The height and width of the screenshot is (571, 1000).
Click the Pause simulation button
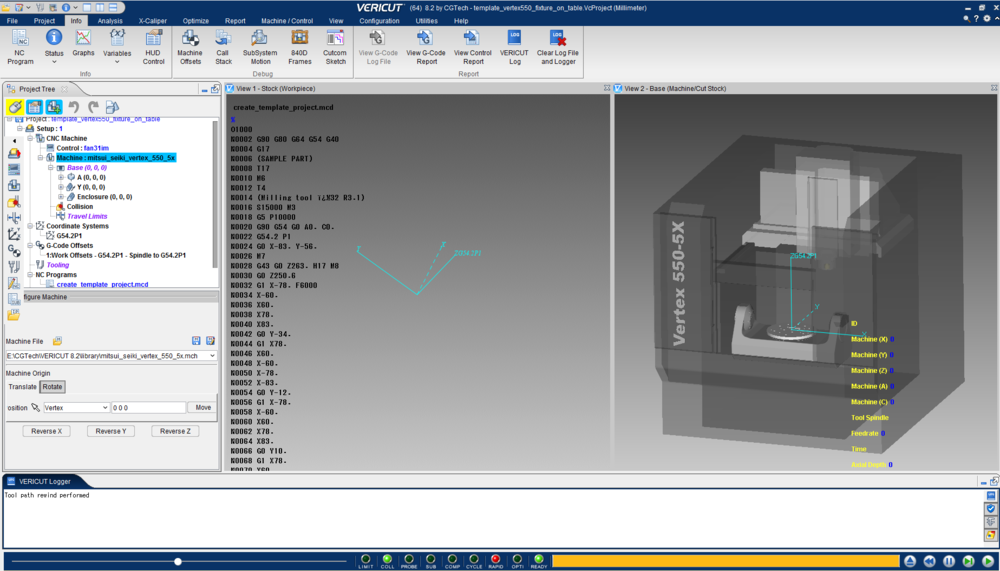point(949,561)
